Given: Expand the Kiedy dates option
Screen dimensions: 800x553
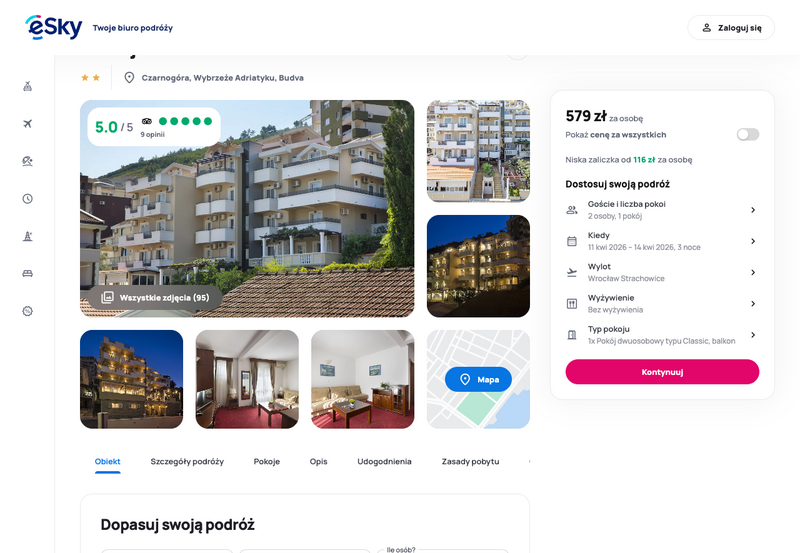Looking at the screenshot, I should [662, 241].
